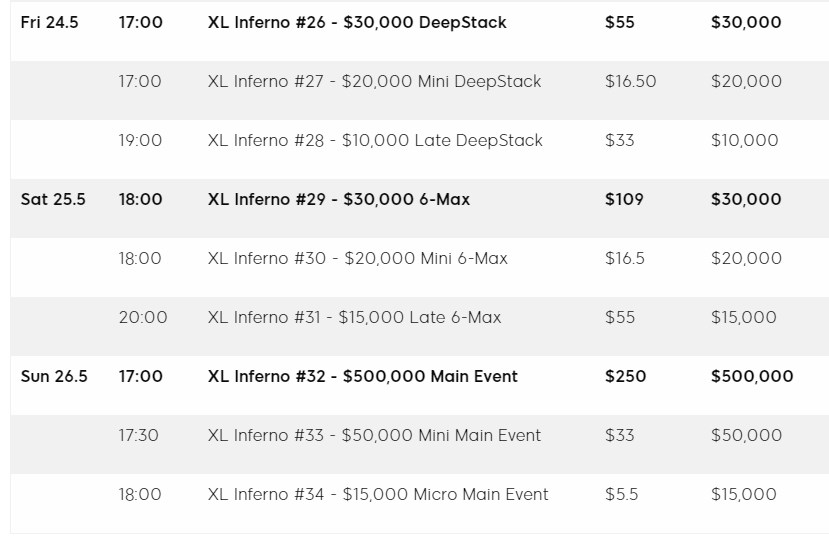Click the $500,000 guarantee amount
Image resolution: width=829 pixels, height=546 pixels.
pos(752,376)
